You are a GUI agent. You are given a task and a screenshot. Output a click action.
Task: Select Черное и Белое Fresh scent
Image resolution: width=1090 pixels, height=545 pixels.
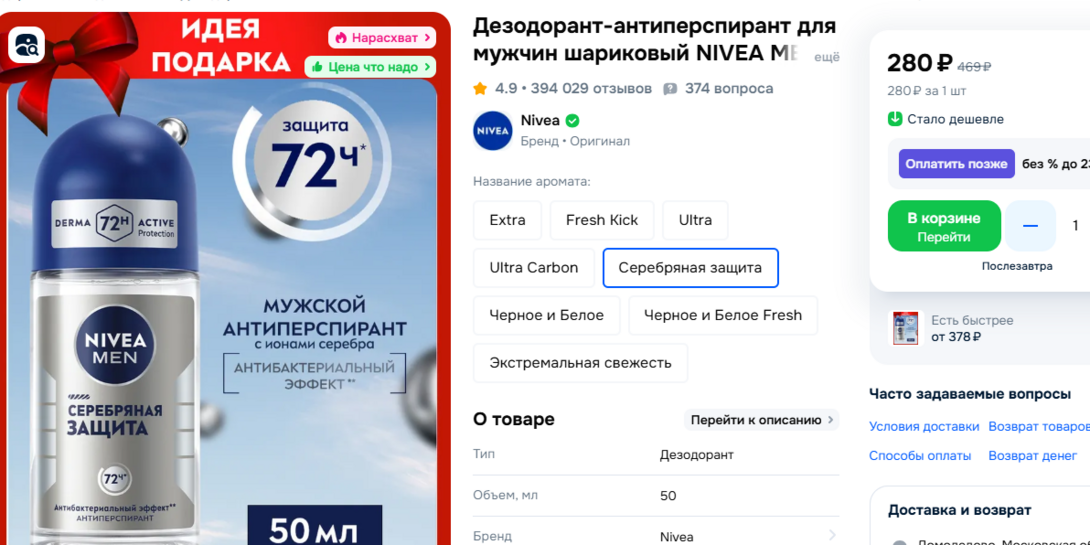point(723,316)
